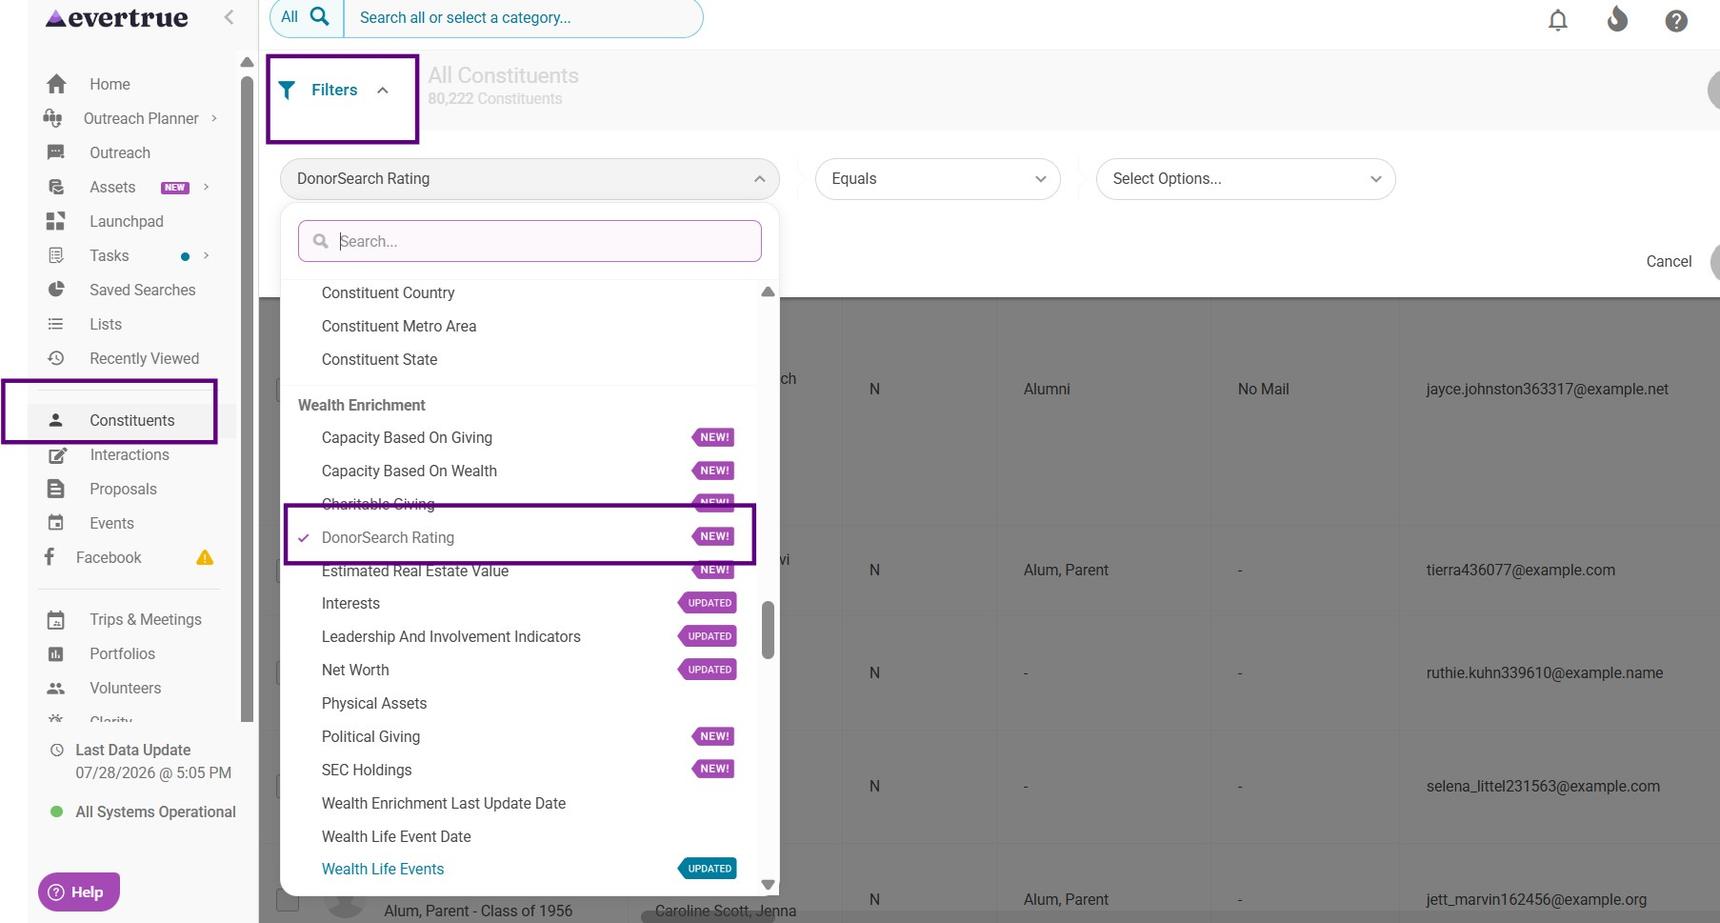This screenshot has height=923, width=1720.
Task: Click the filter list scroll-down arrow
Action: point(768,884)
